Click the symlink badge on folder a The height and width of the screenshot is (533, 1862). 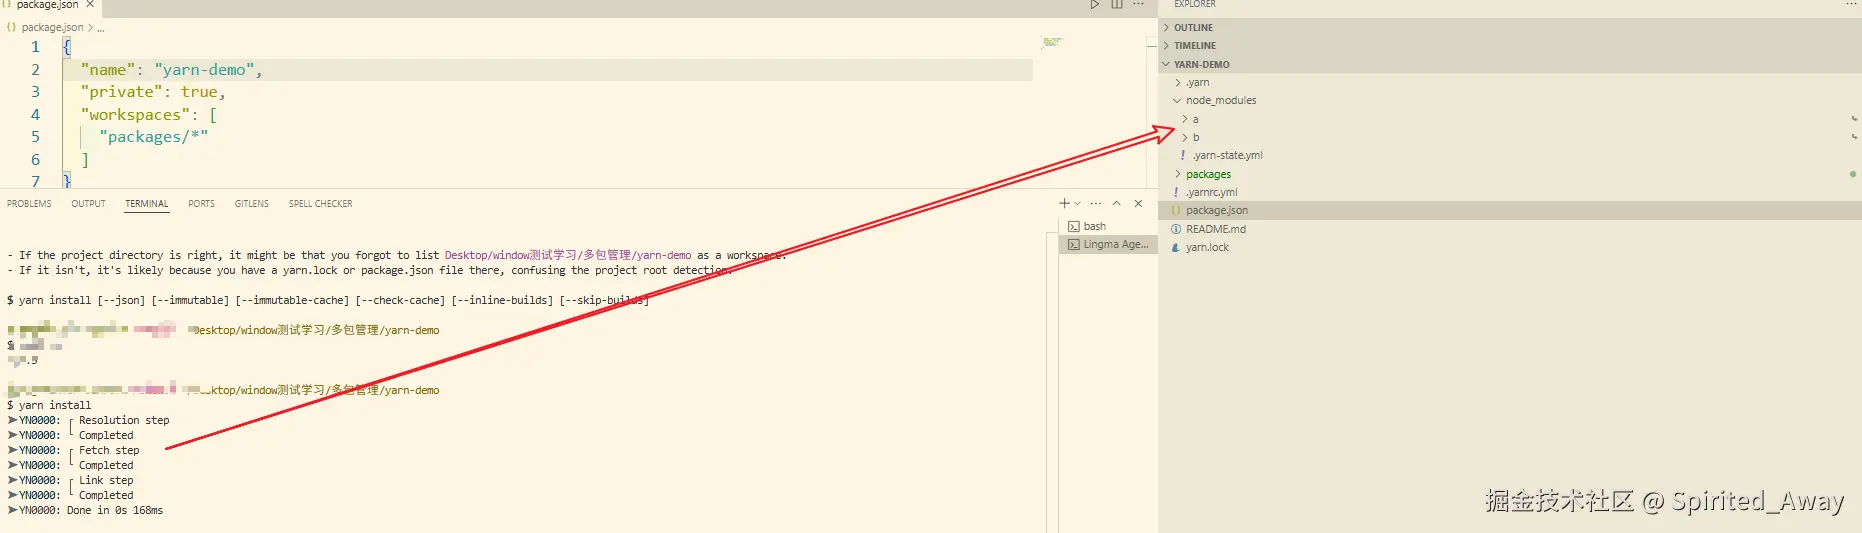click(1854, 119)
